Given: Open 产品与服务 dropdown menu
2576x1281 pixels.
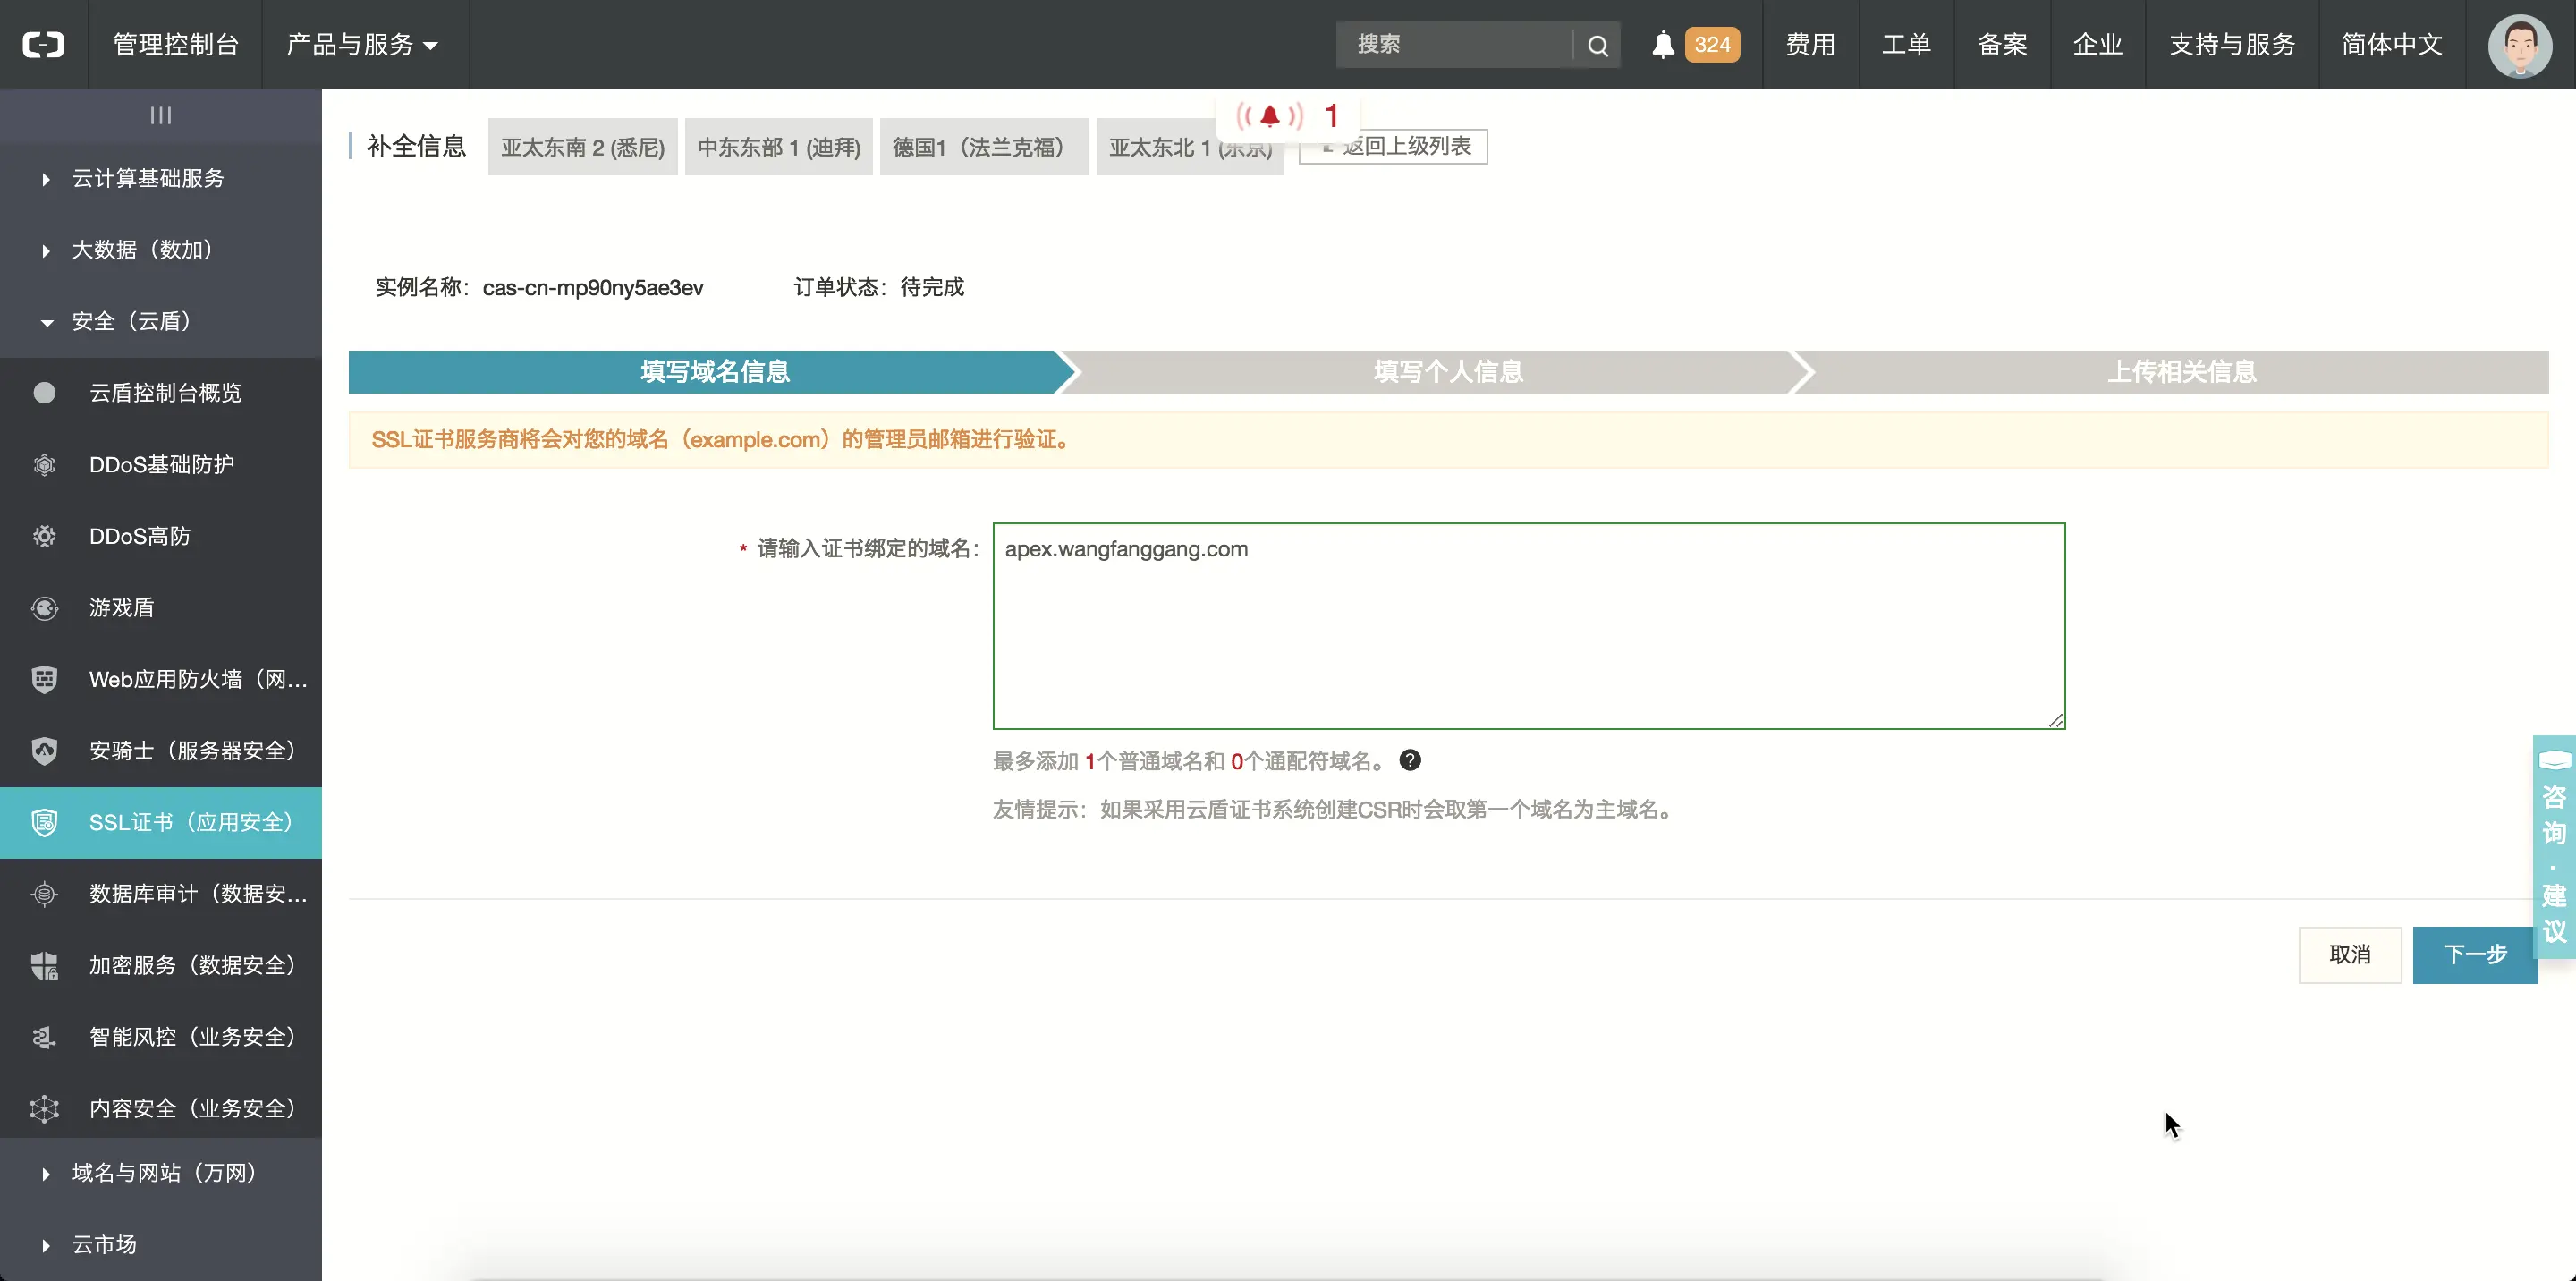Looking at the screenshot, I should (x=362, y=45).
